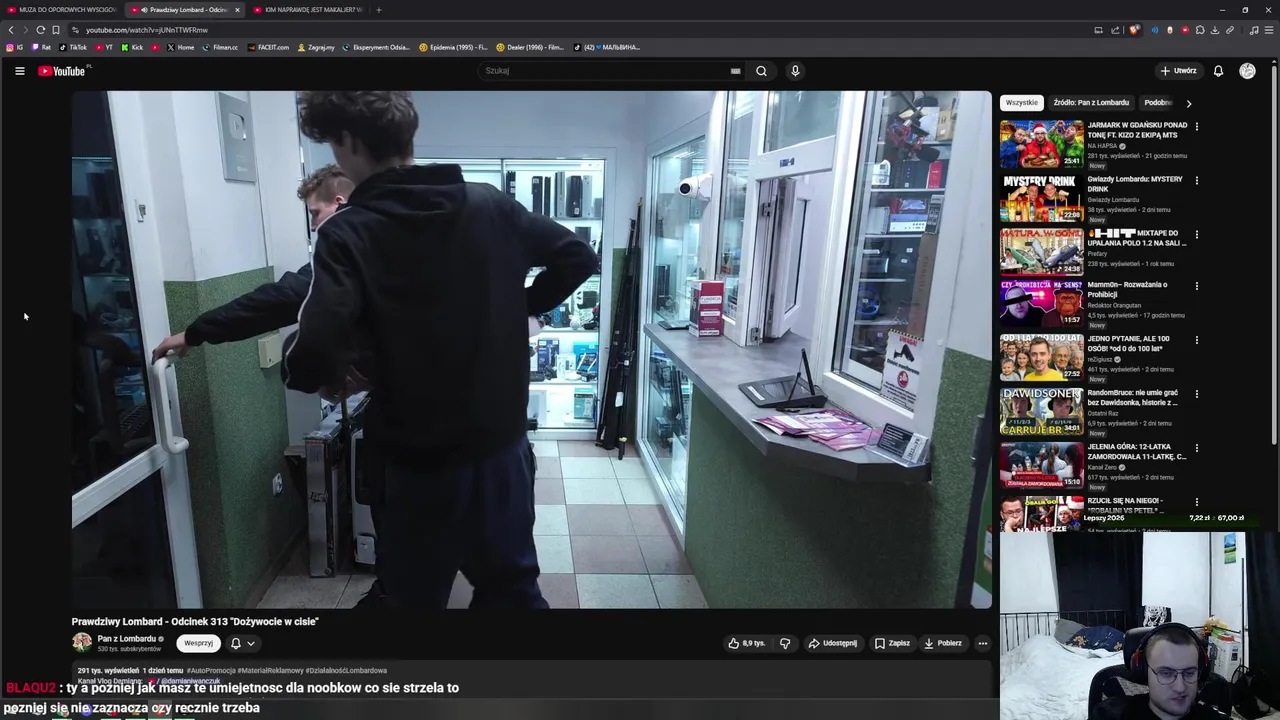Select the Podobne filter chip
1280x720 pixels.
[x=1158, y=103]
